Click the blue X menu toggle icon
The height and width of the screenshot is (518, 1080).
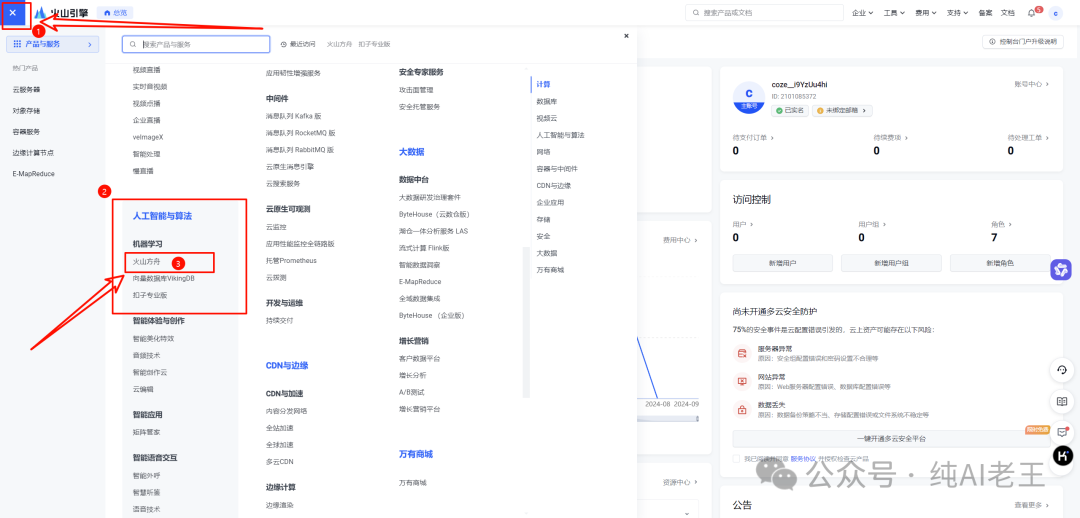(x=12, y=12)
